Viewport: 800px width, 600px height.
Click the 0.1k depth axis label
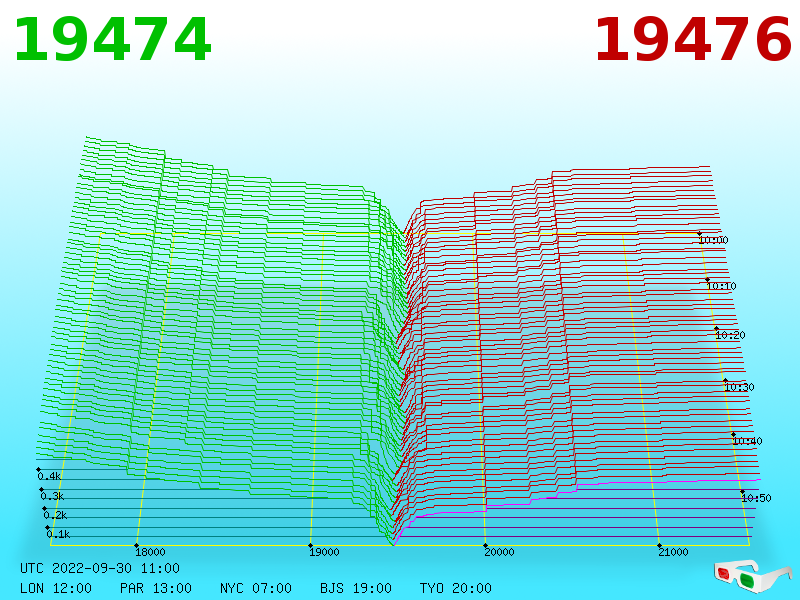(x=58, y=534)
